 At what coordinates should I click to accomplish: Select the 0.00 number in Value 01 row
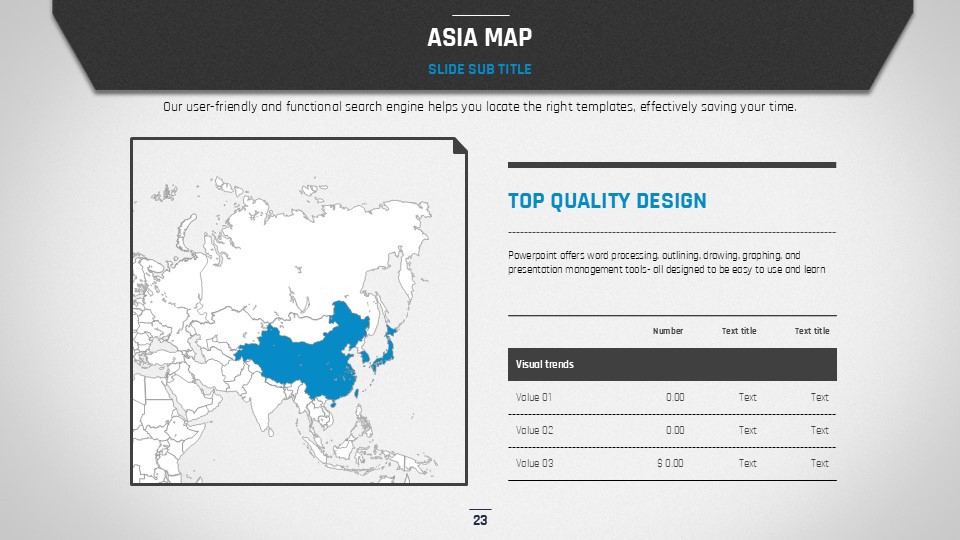(x=675, y=397)
